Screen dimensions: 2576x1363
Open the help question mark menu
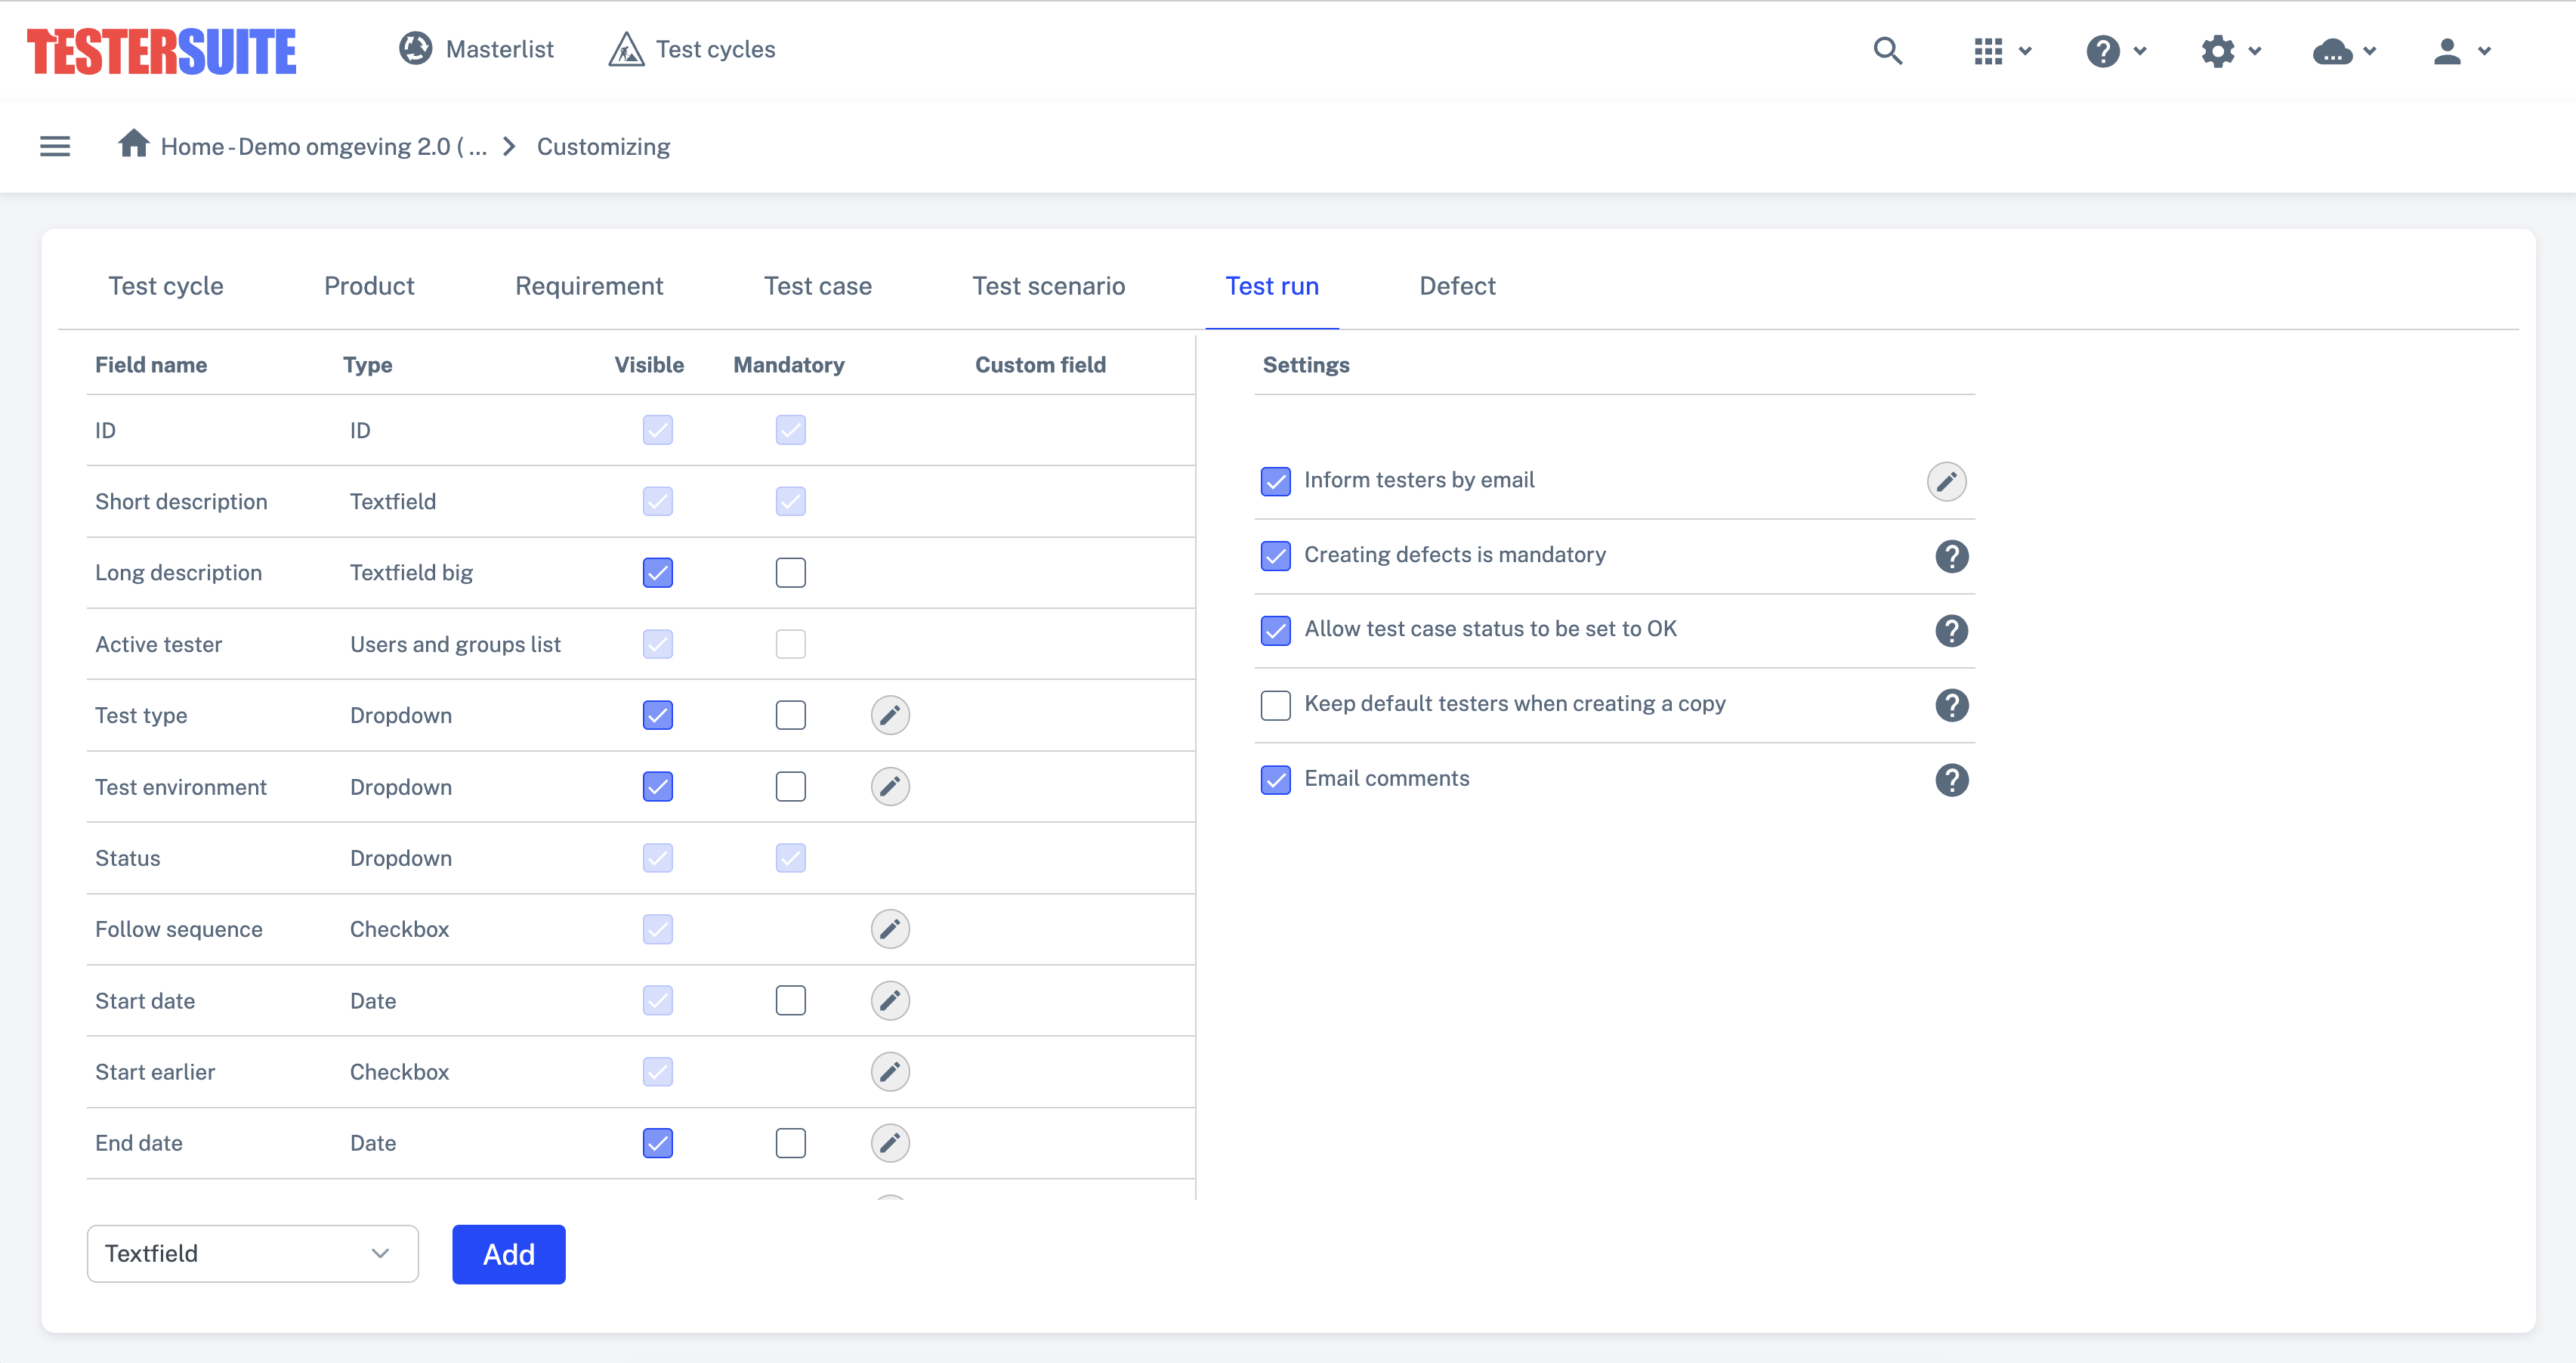(x=2103, y=50)
